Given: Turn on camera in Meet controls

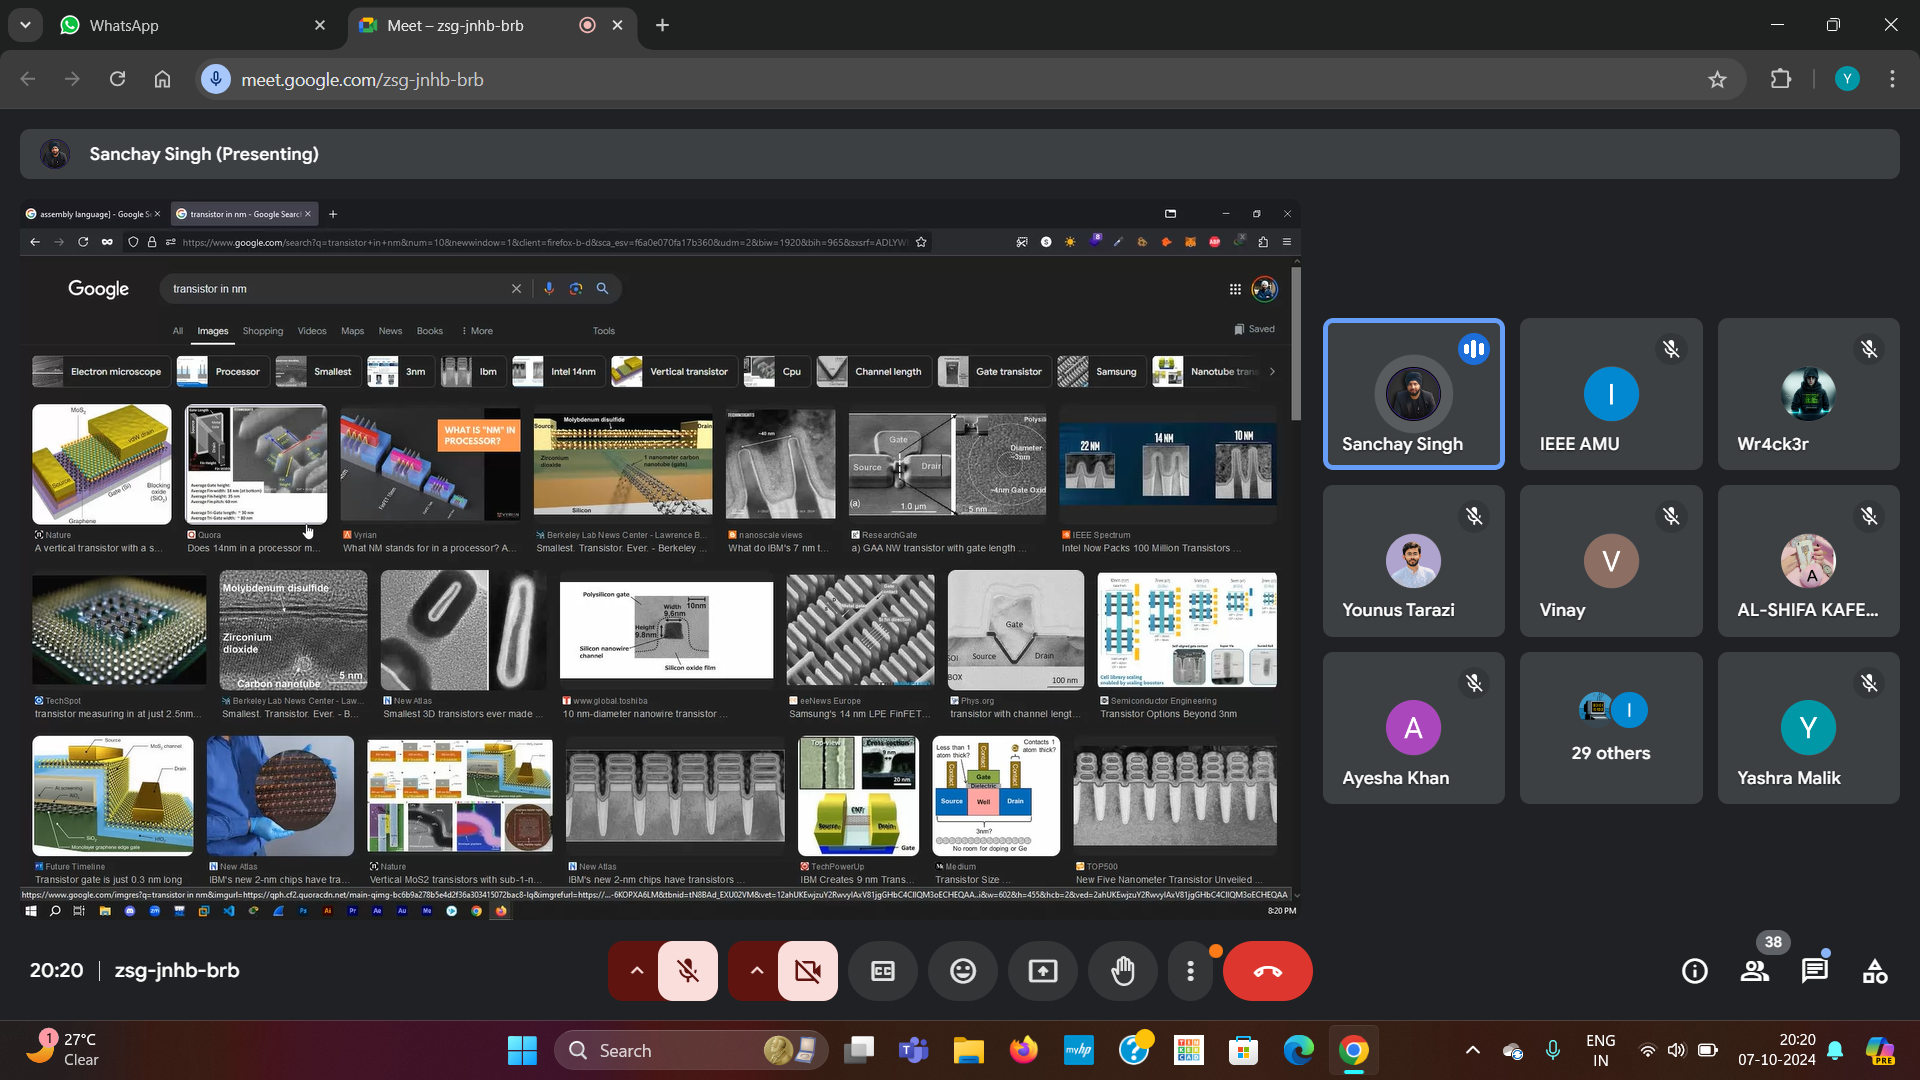Looking at the screenshot, I should point(807,971).
